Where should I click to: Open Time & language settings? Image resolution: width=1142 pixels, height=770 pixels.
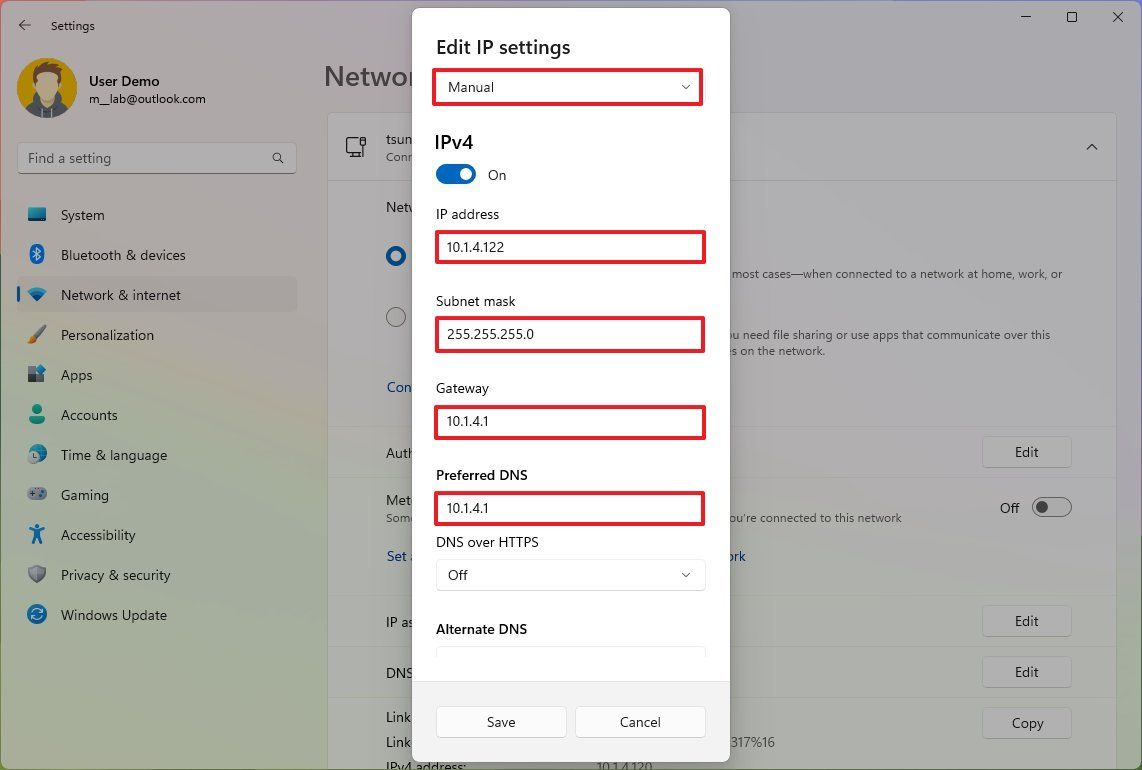pyautogui.click(x=37, y=455)
